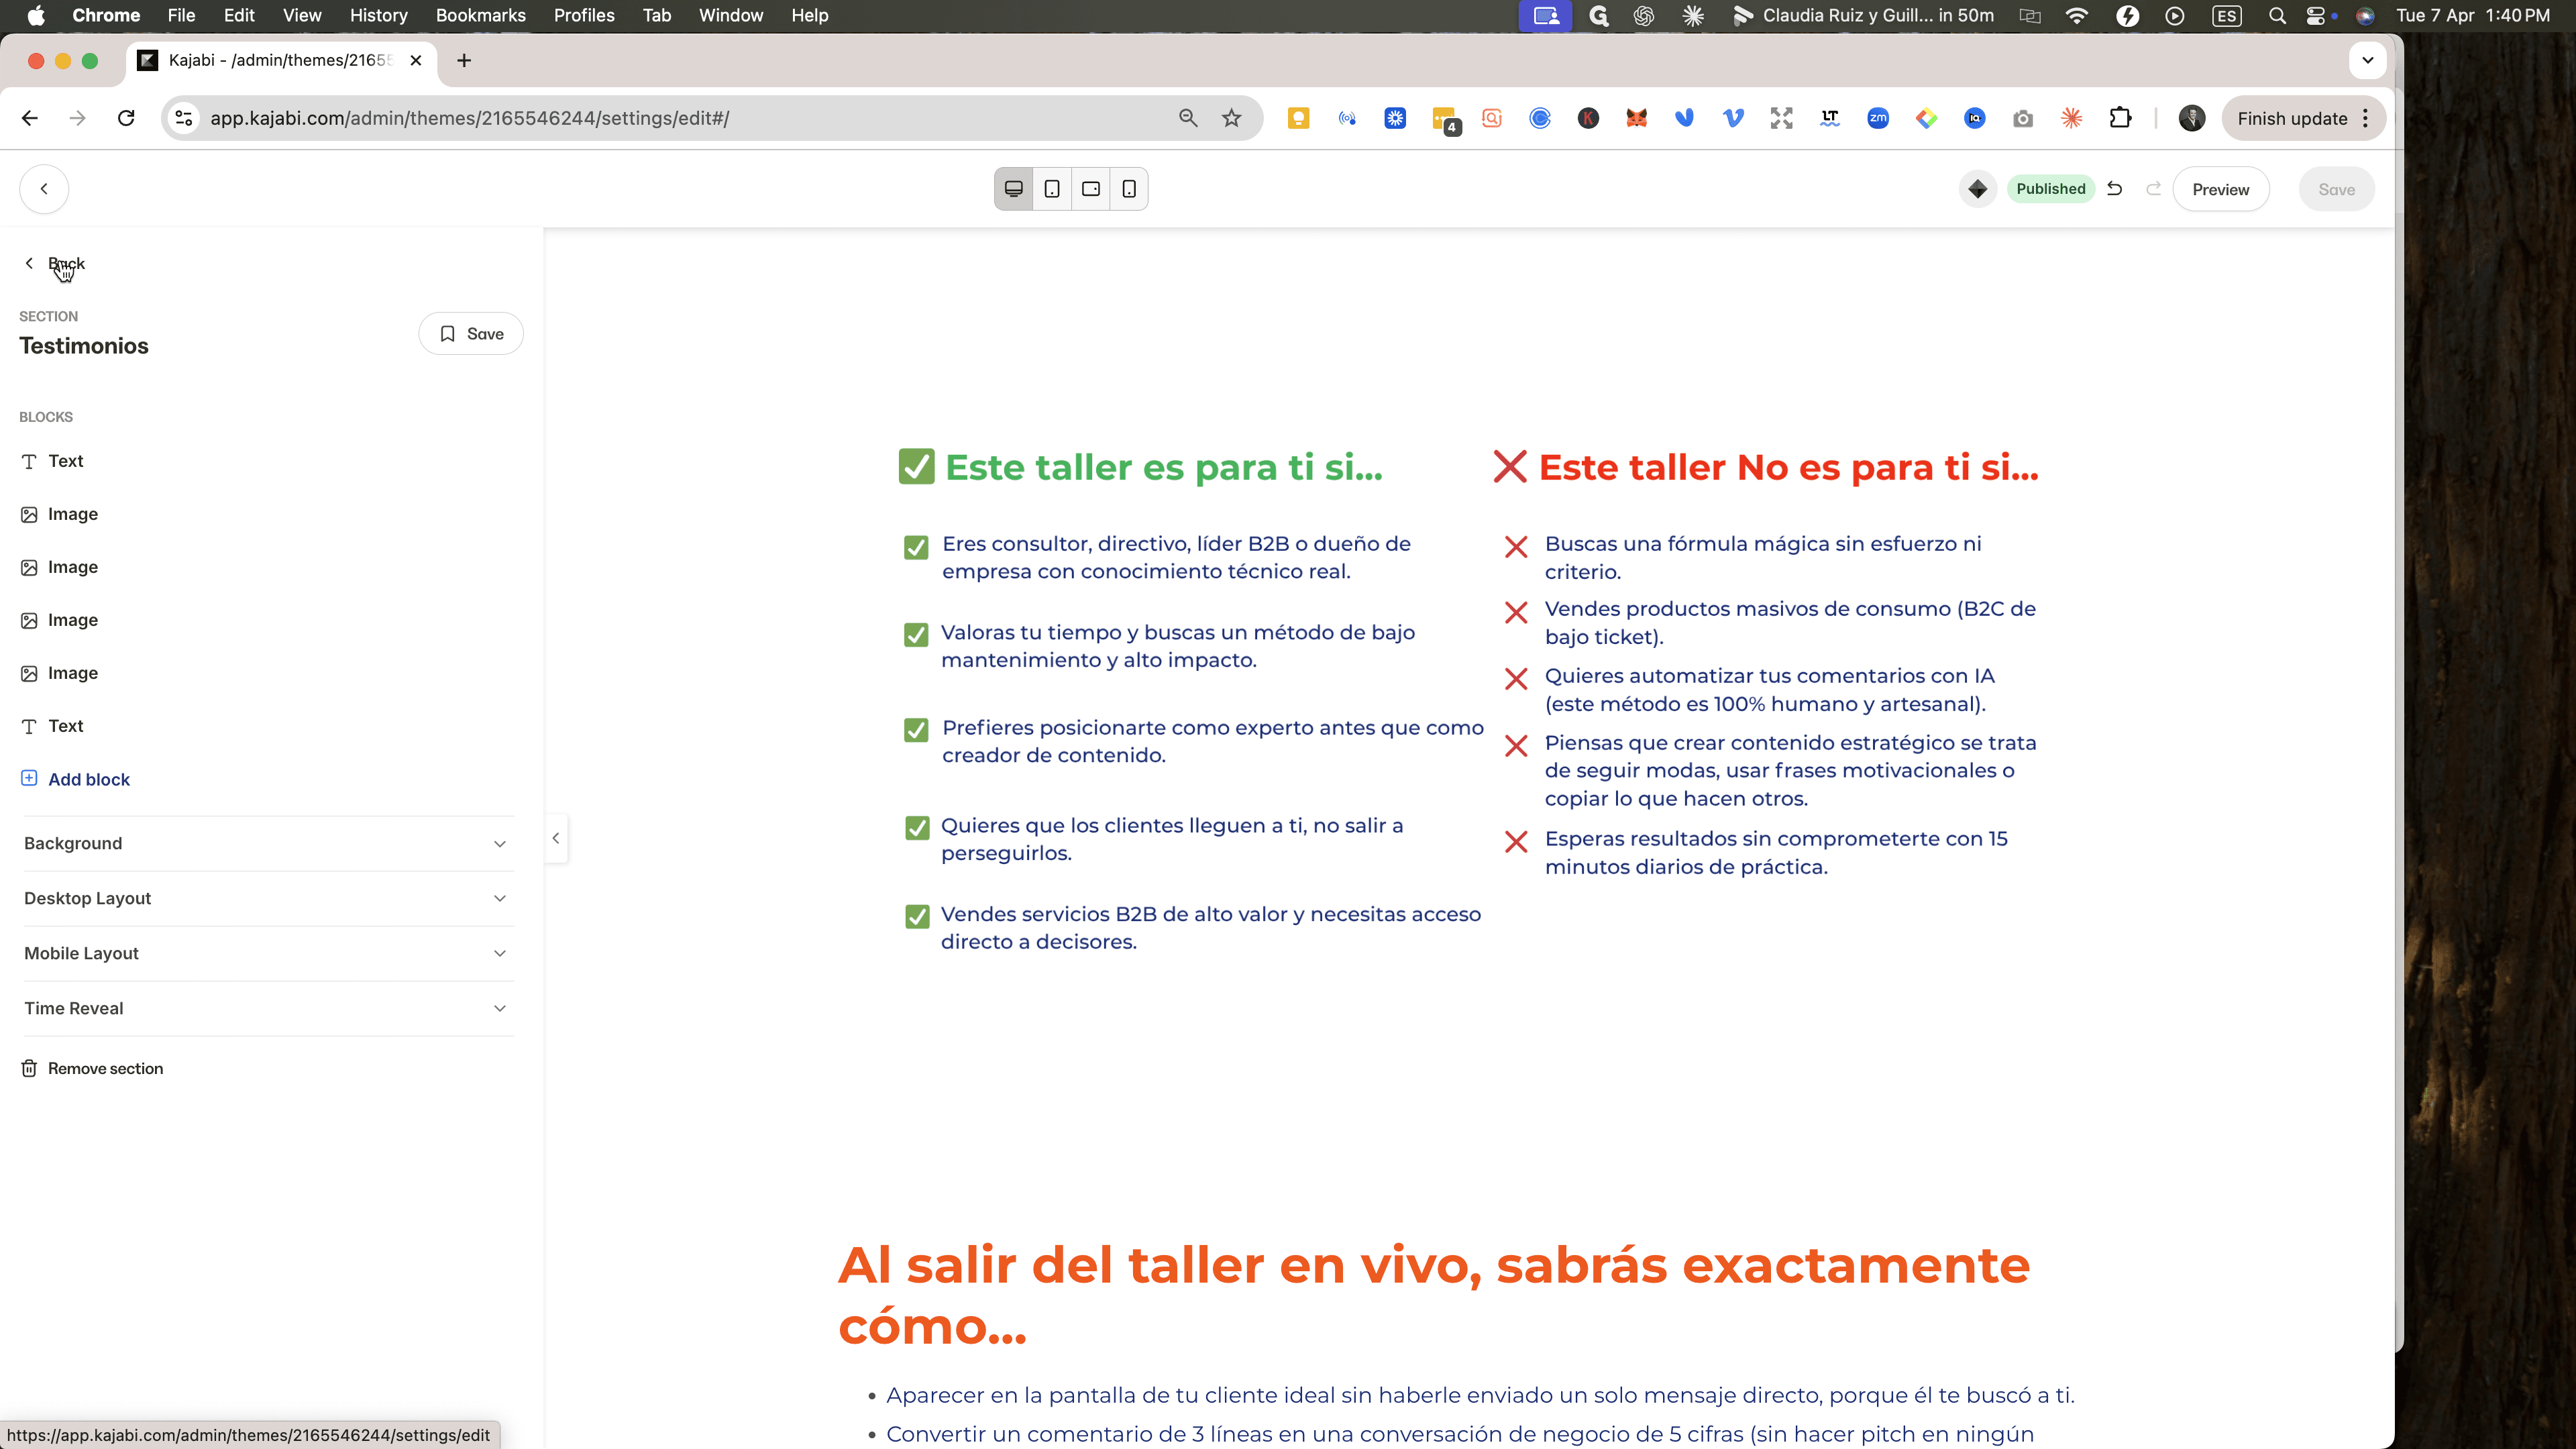This screenshot has height=1449, width=2576.
Task: Switch to desktop preview device icon
Action: click(1013, 189)
